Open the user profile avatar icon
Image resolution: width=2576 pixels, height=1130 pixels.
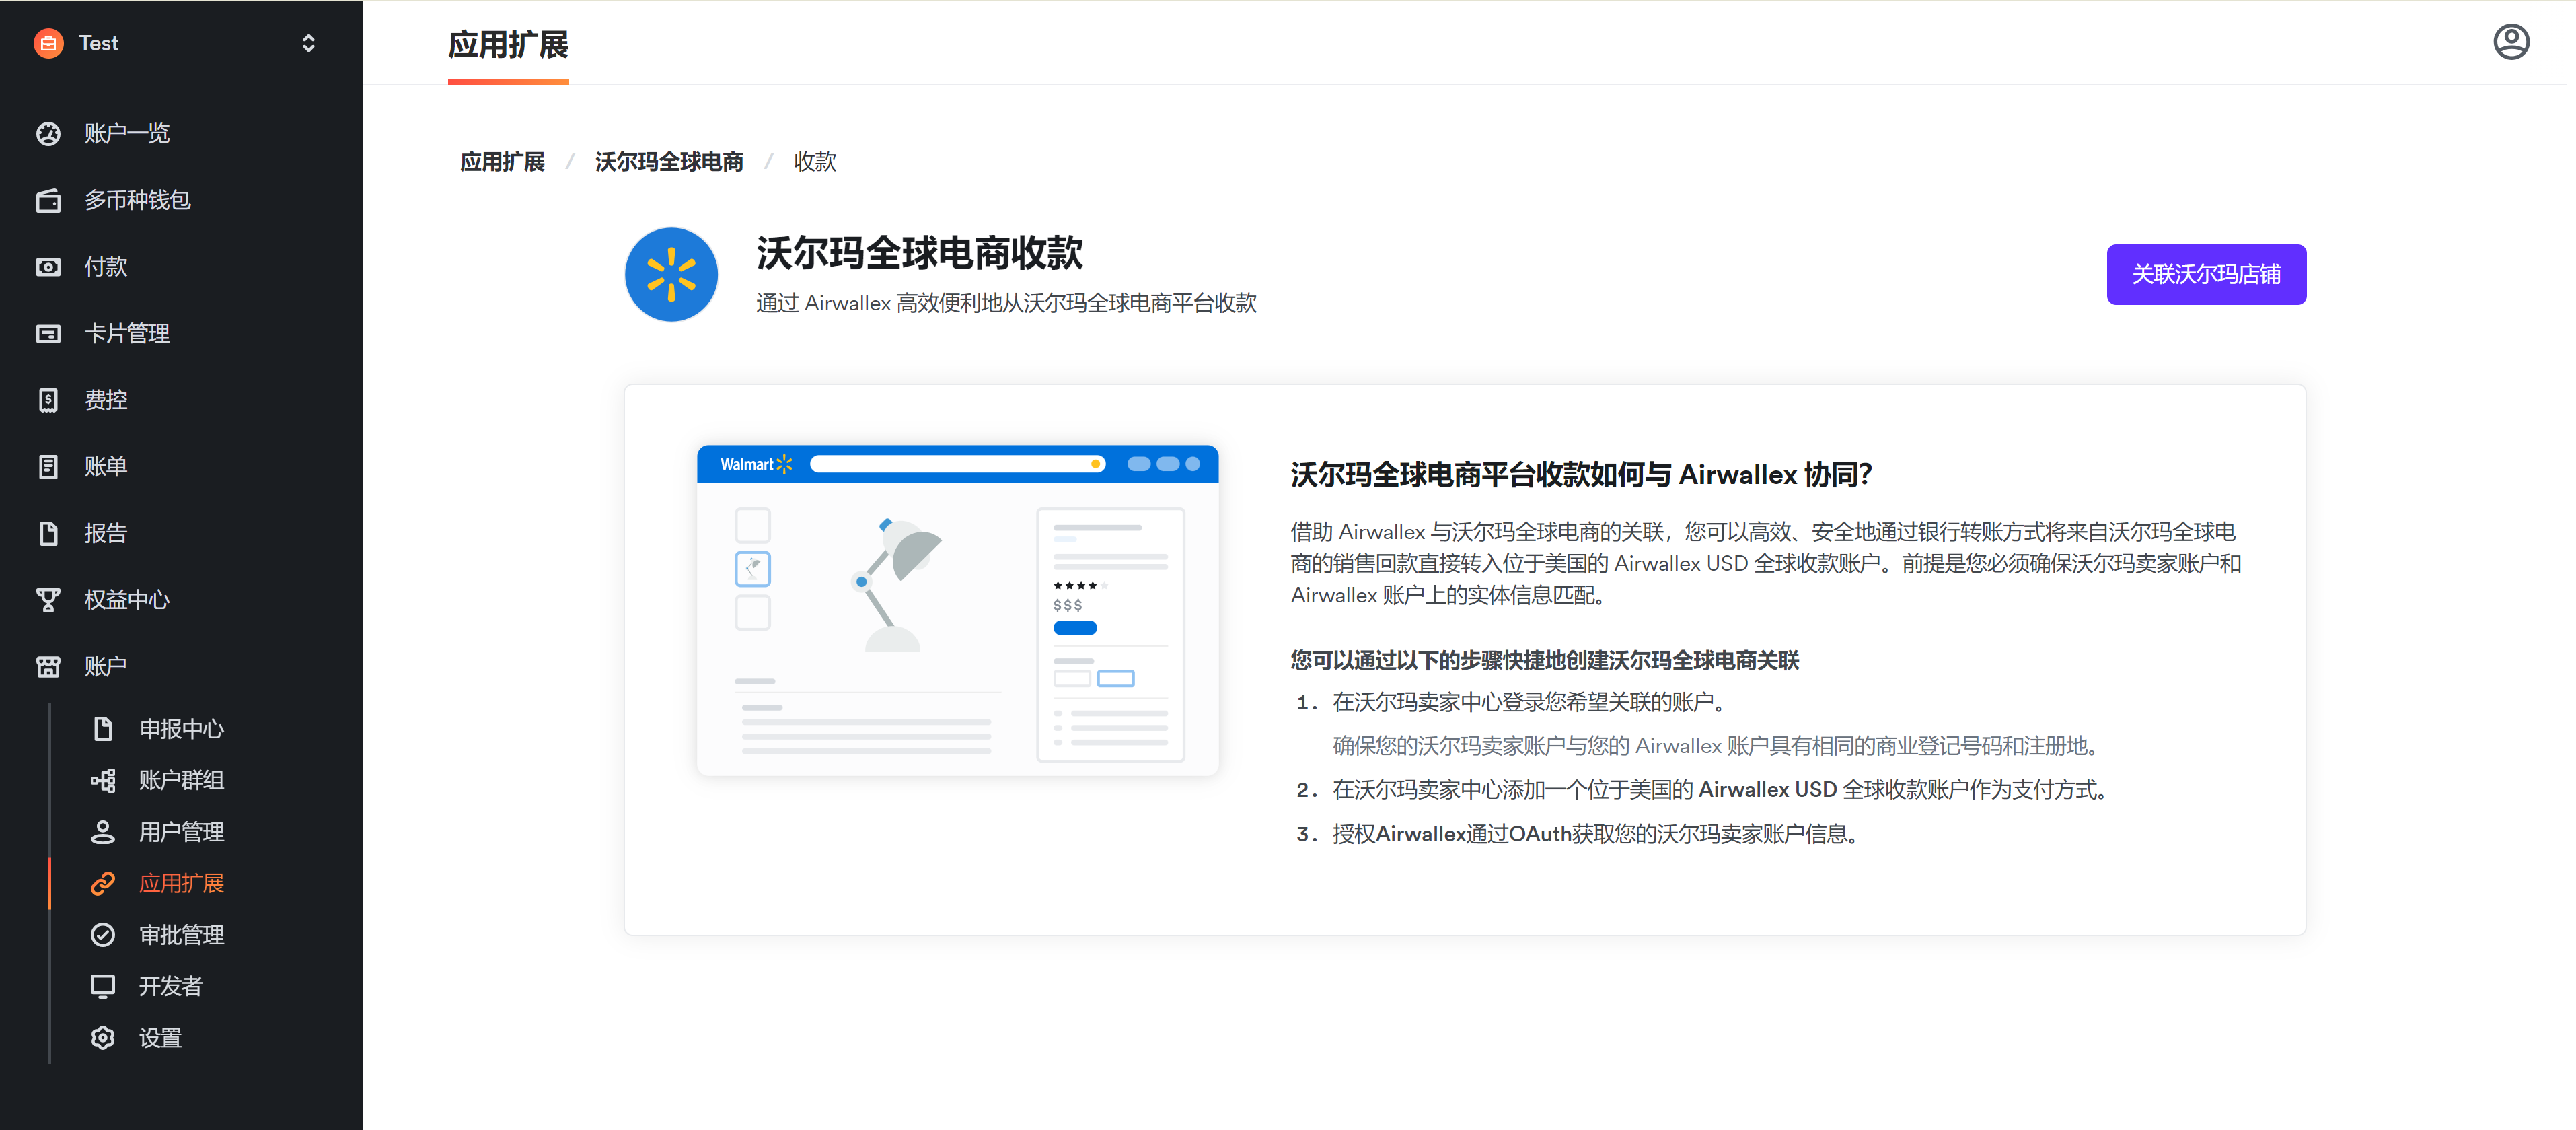coord(2510,43)
